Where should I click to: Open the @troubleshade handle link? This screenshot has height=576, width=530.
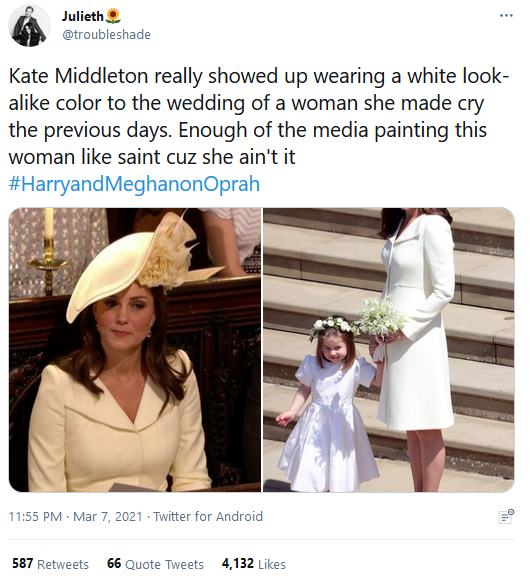click(107, 35)
